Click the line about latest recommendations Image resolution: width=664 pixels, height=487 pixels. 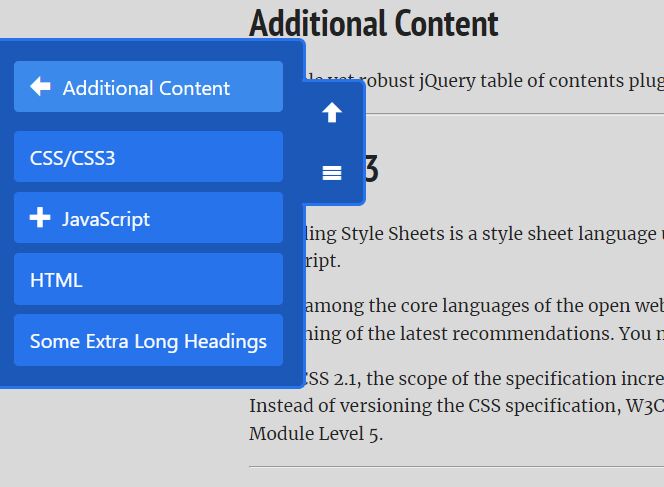click(484, 334)
